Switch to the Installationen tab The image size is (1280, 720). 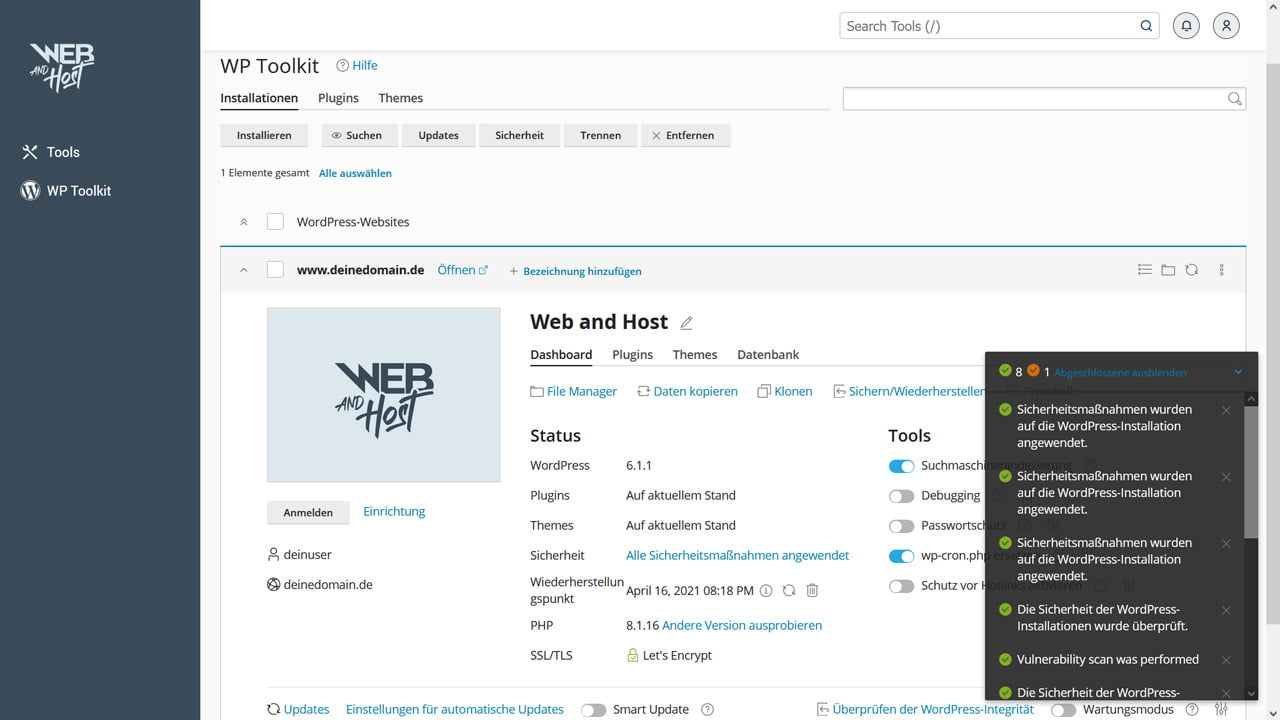[259, 98]
